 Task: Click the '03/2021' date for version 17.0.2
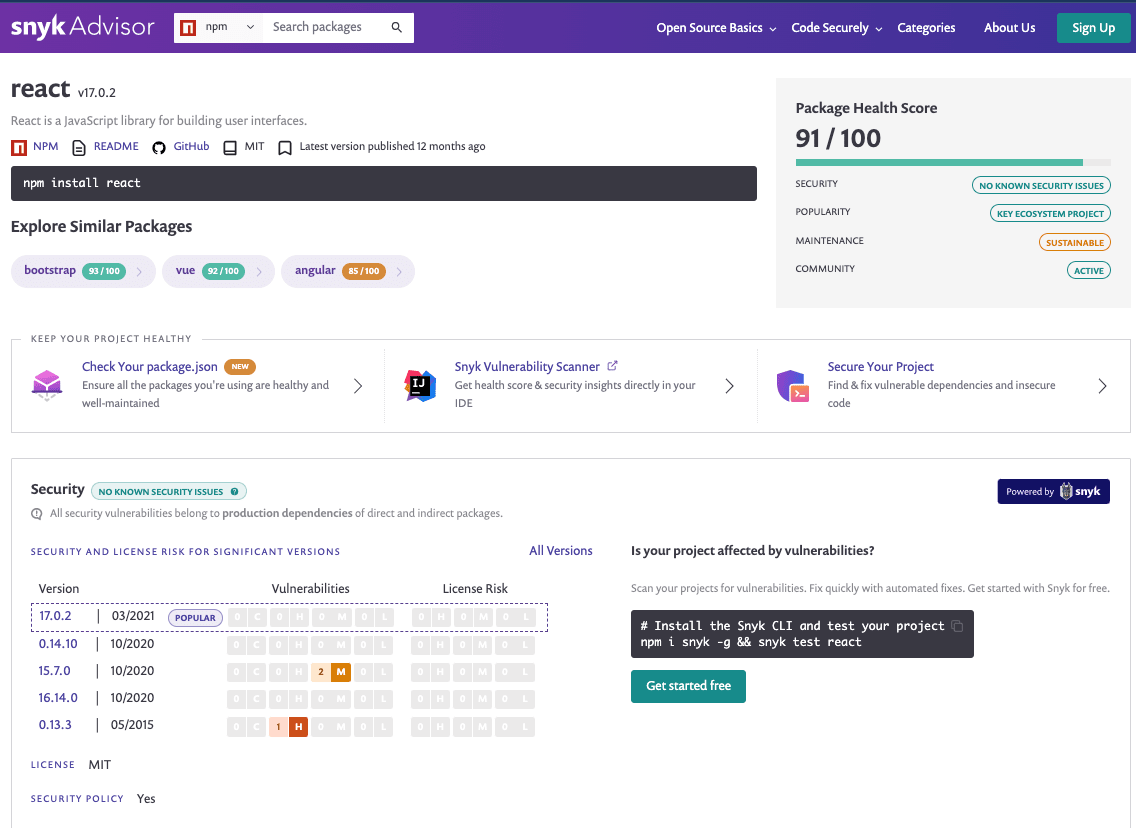(133, 616)
